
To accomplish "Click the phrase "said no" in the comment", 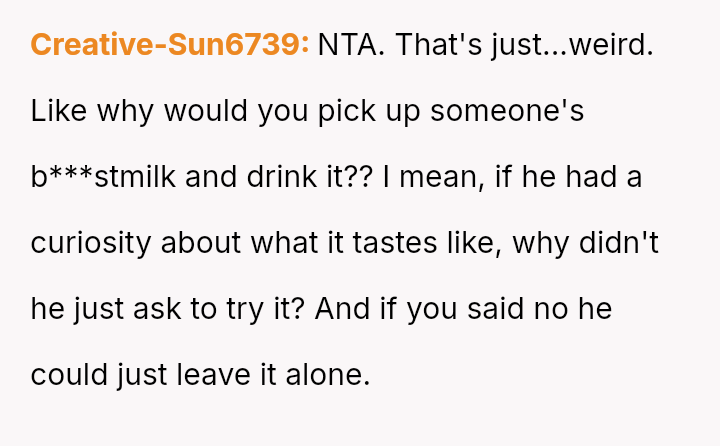I will (503, 309).
